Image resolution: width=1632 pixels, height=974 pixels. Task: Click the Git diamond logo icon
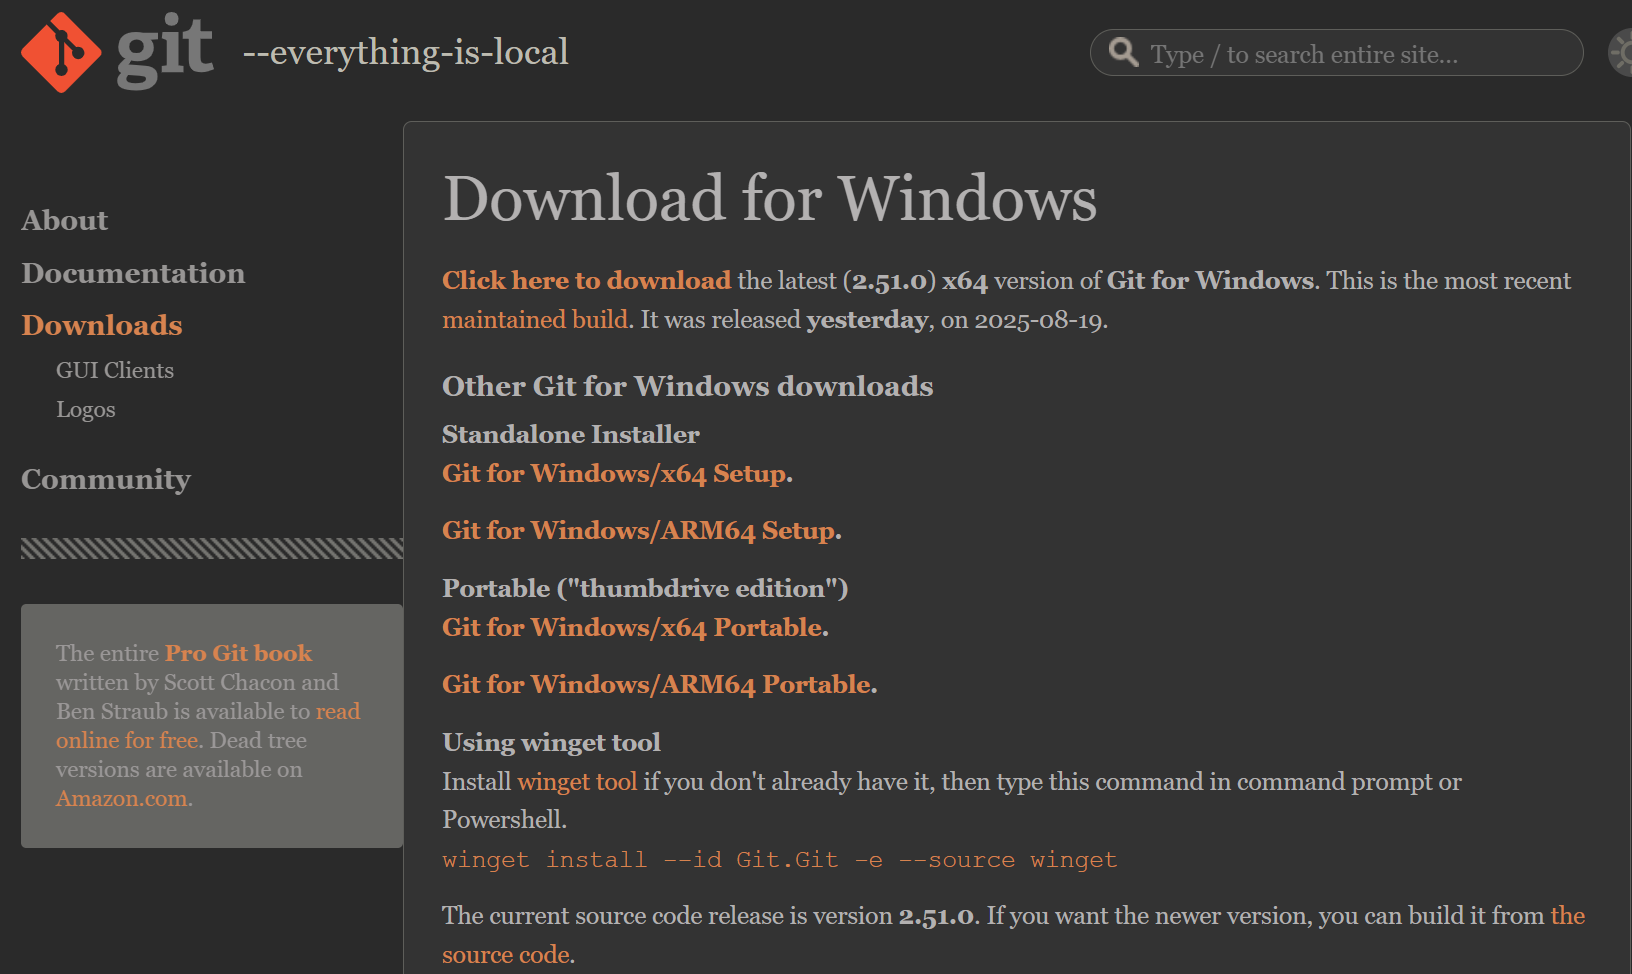tap(61, 52)
